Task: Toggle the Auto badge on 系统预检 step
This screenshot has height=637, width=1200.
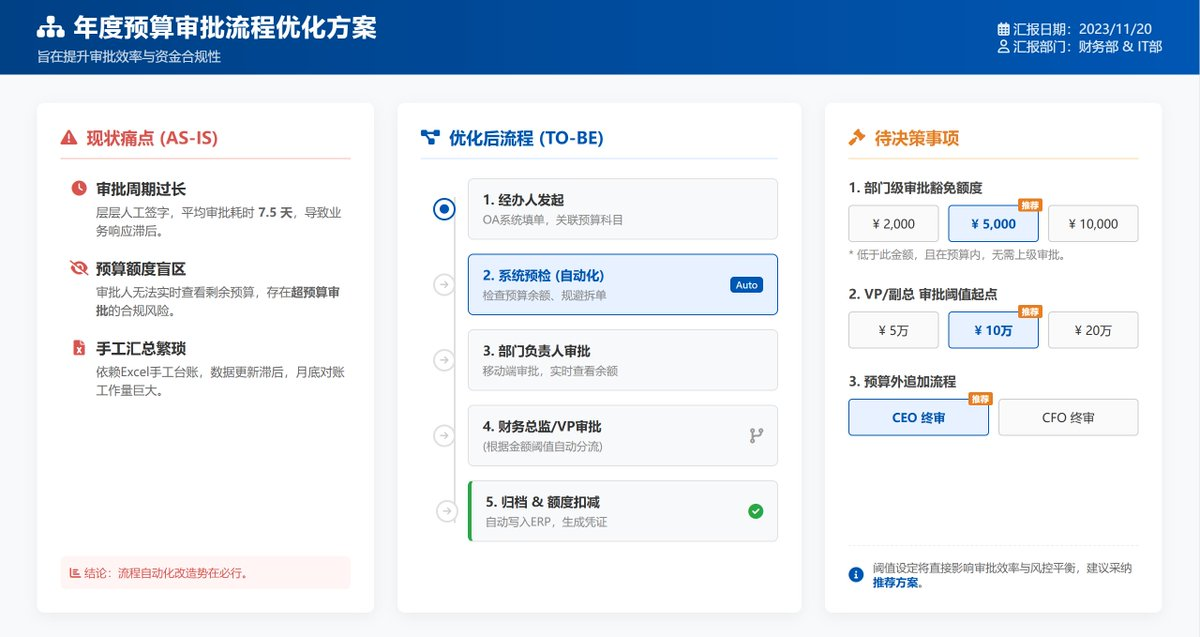Action: tap(746, 284)
